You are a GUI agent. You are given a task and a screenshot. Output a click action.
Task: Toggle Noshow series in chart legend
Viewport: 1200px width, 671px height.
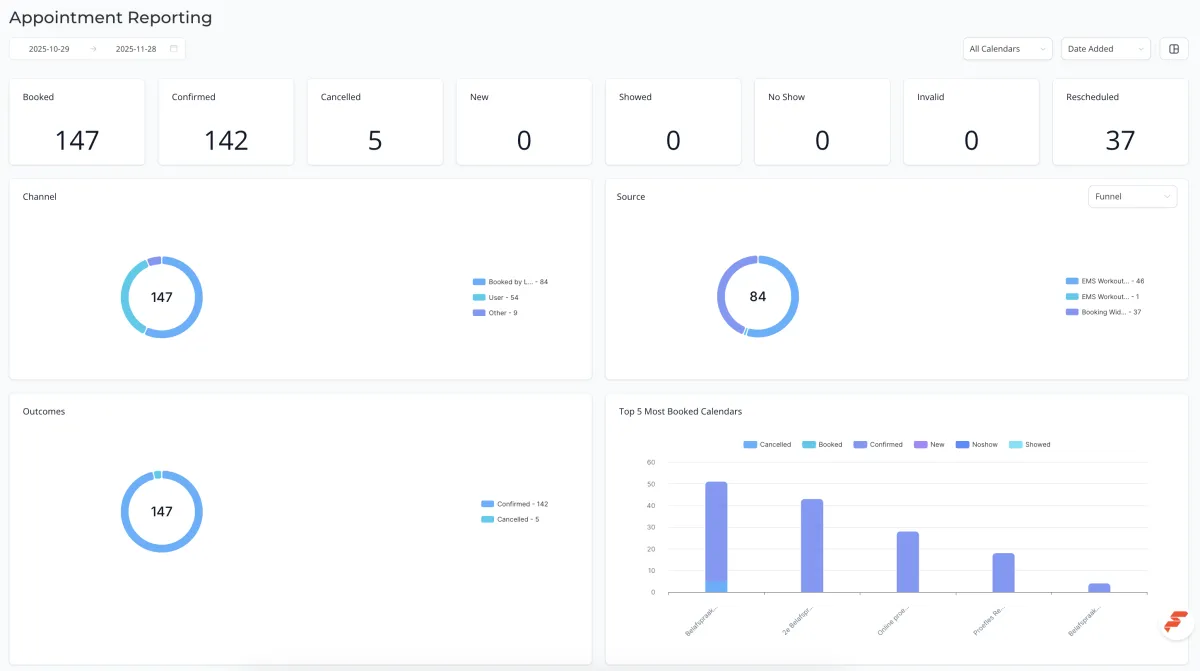coord(977,444)
